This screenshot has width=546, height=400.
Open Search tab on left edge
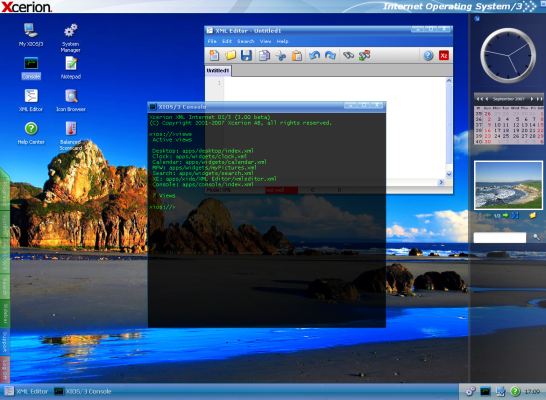[x=5, y=287]
